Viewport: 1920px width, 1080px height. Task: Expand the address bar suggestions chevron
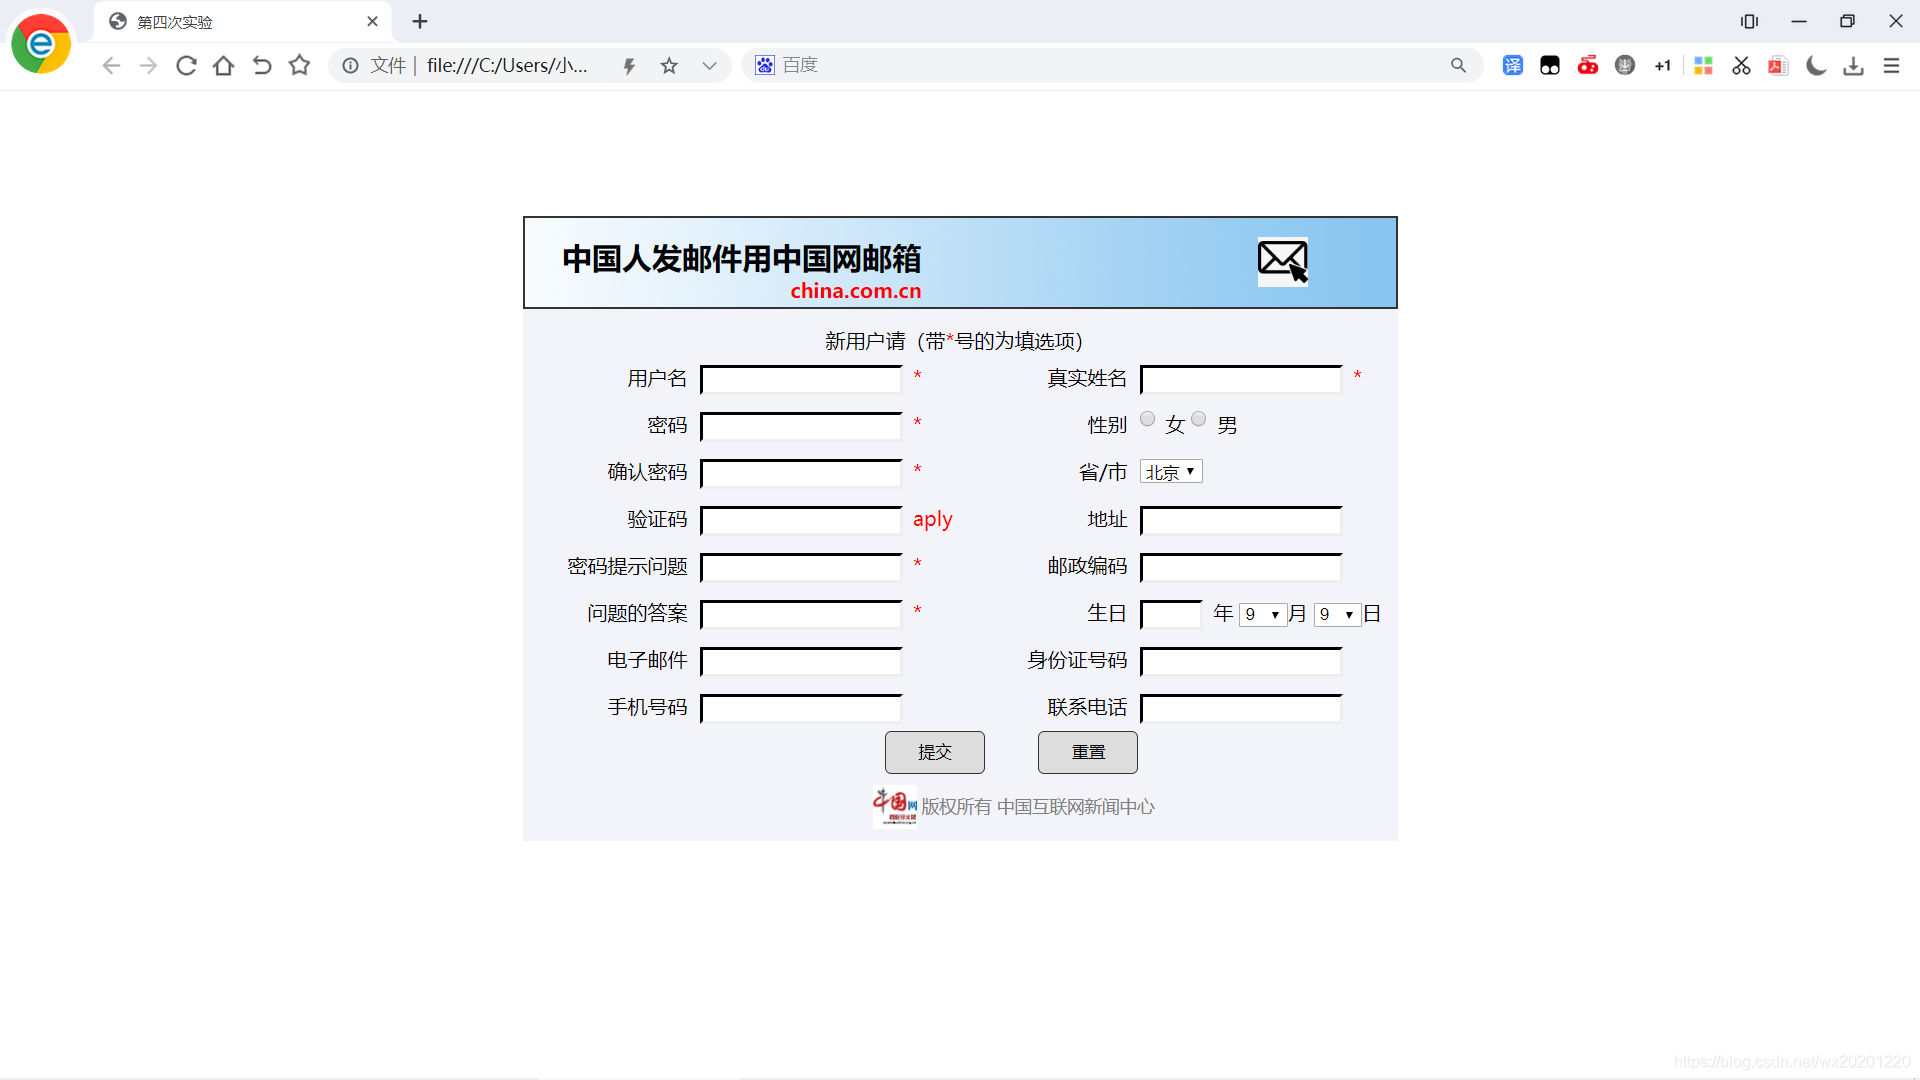(710, 65)
